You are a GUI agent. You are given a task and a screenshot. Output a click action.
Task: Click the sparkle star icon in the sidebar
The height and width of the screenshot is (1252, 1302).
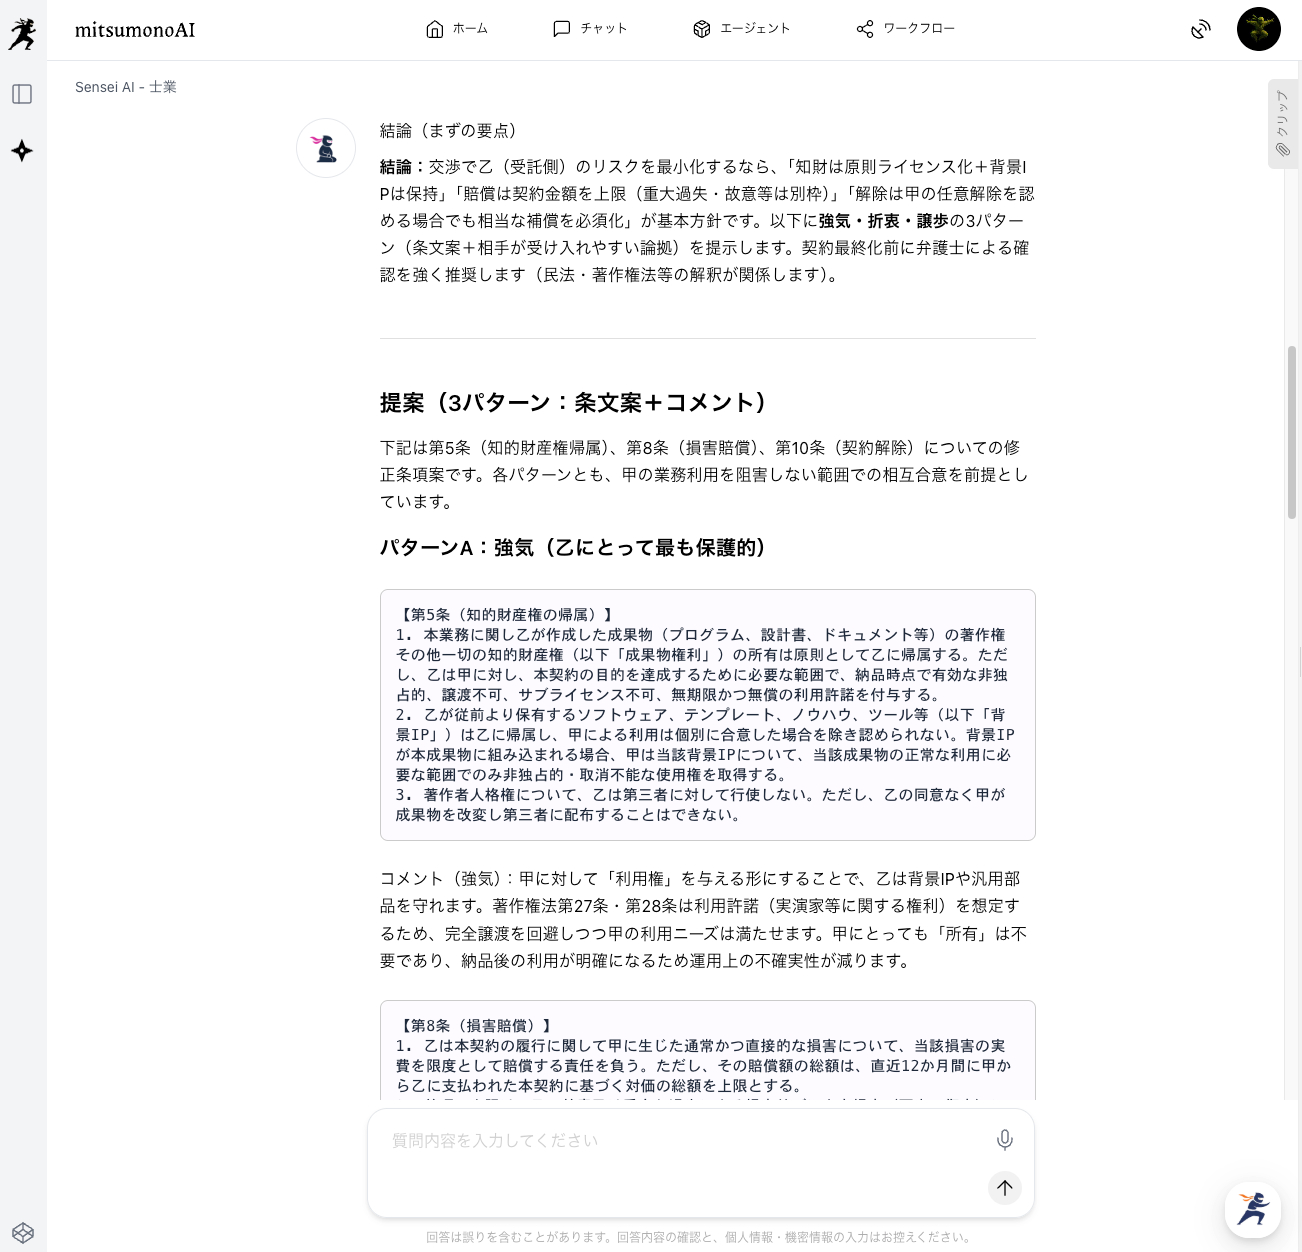[22, 151]
